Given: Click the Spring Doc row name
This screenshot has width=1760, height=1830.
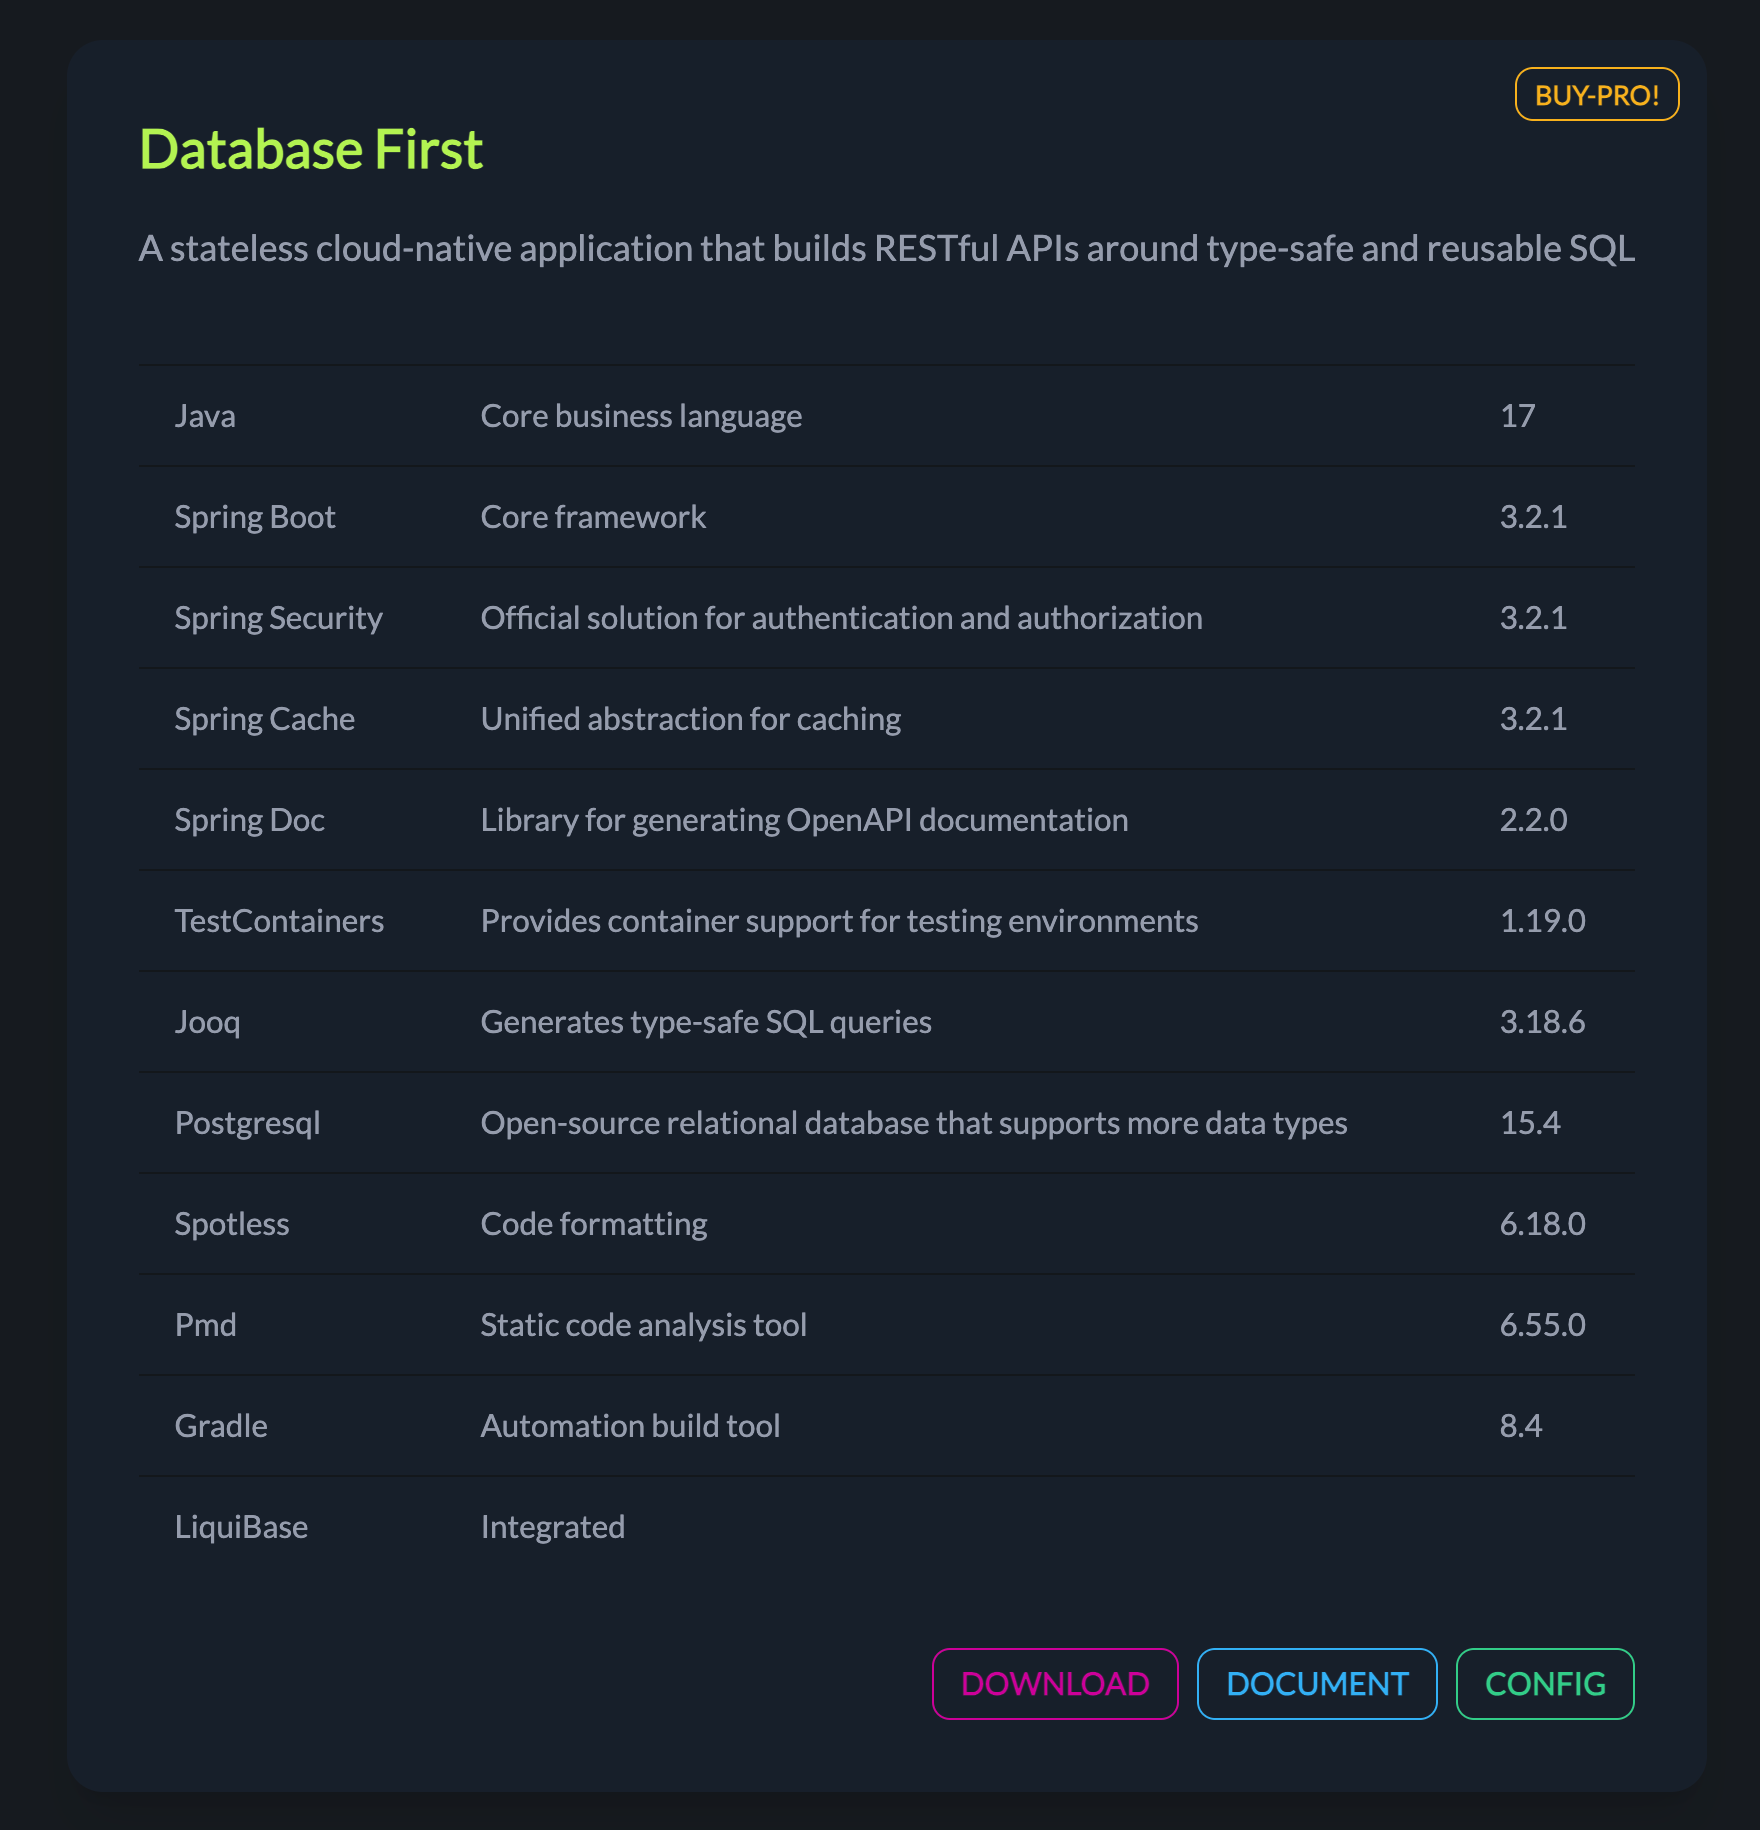Looking at the screenshot, I should tap(249, 820).
